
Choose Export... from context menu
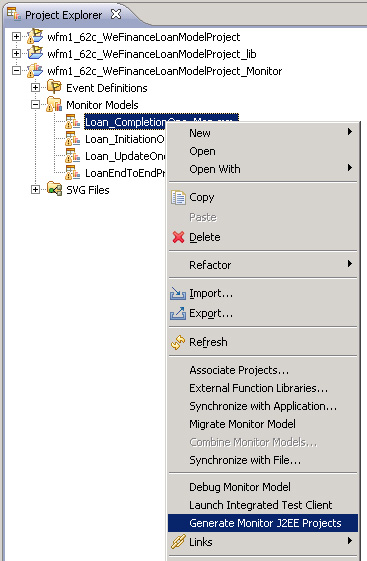263,313
